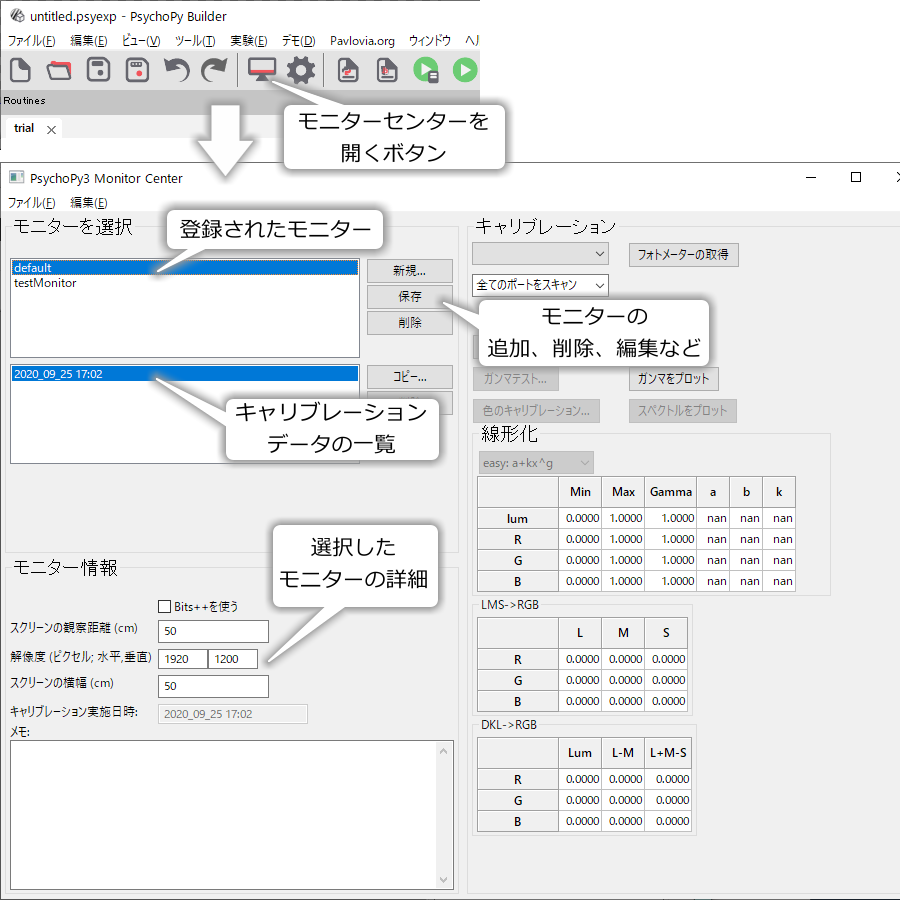Open the ビュー menu in Builder
Screen dimensions: 900x900
(x=141, y=41)
